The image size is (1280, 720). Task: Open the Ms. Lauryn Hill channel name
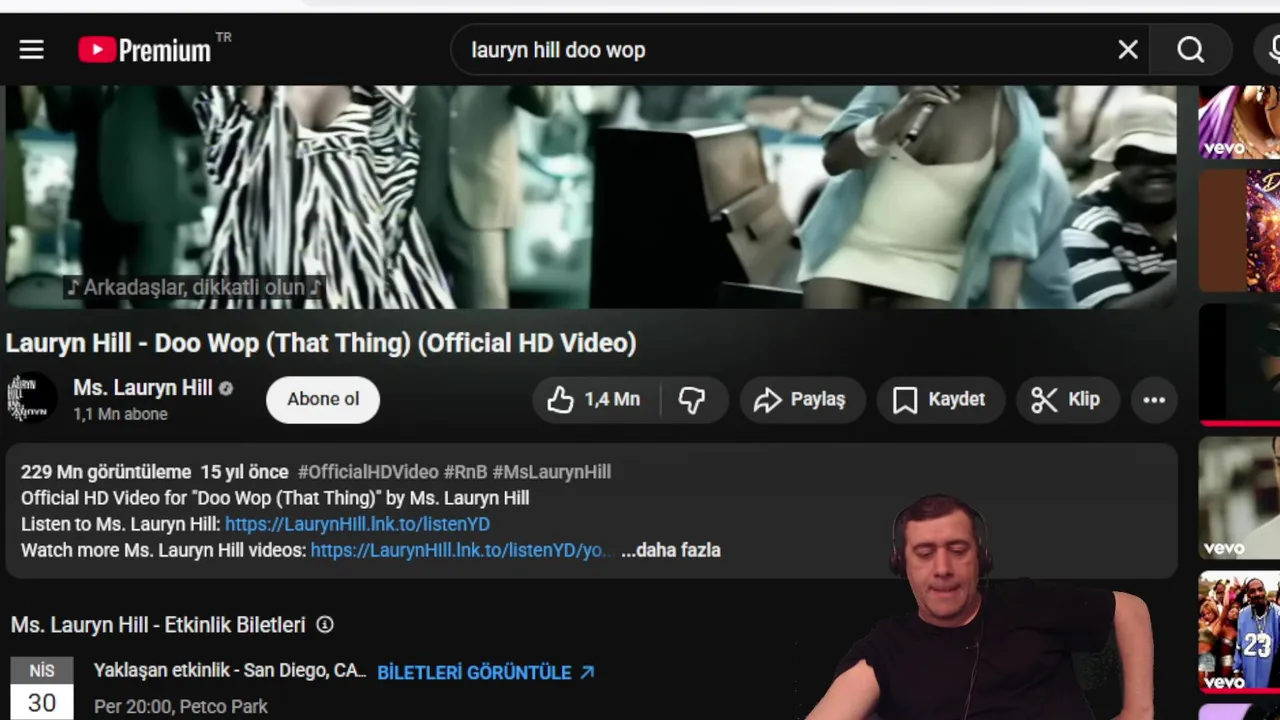pos(143,387)
